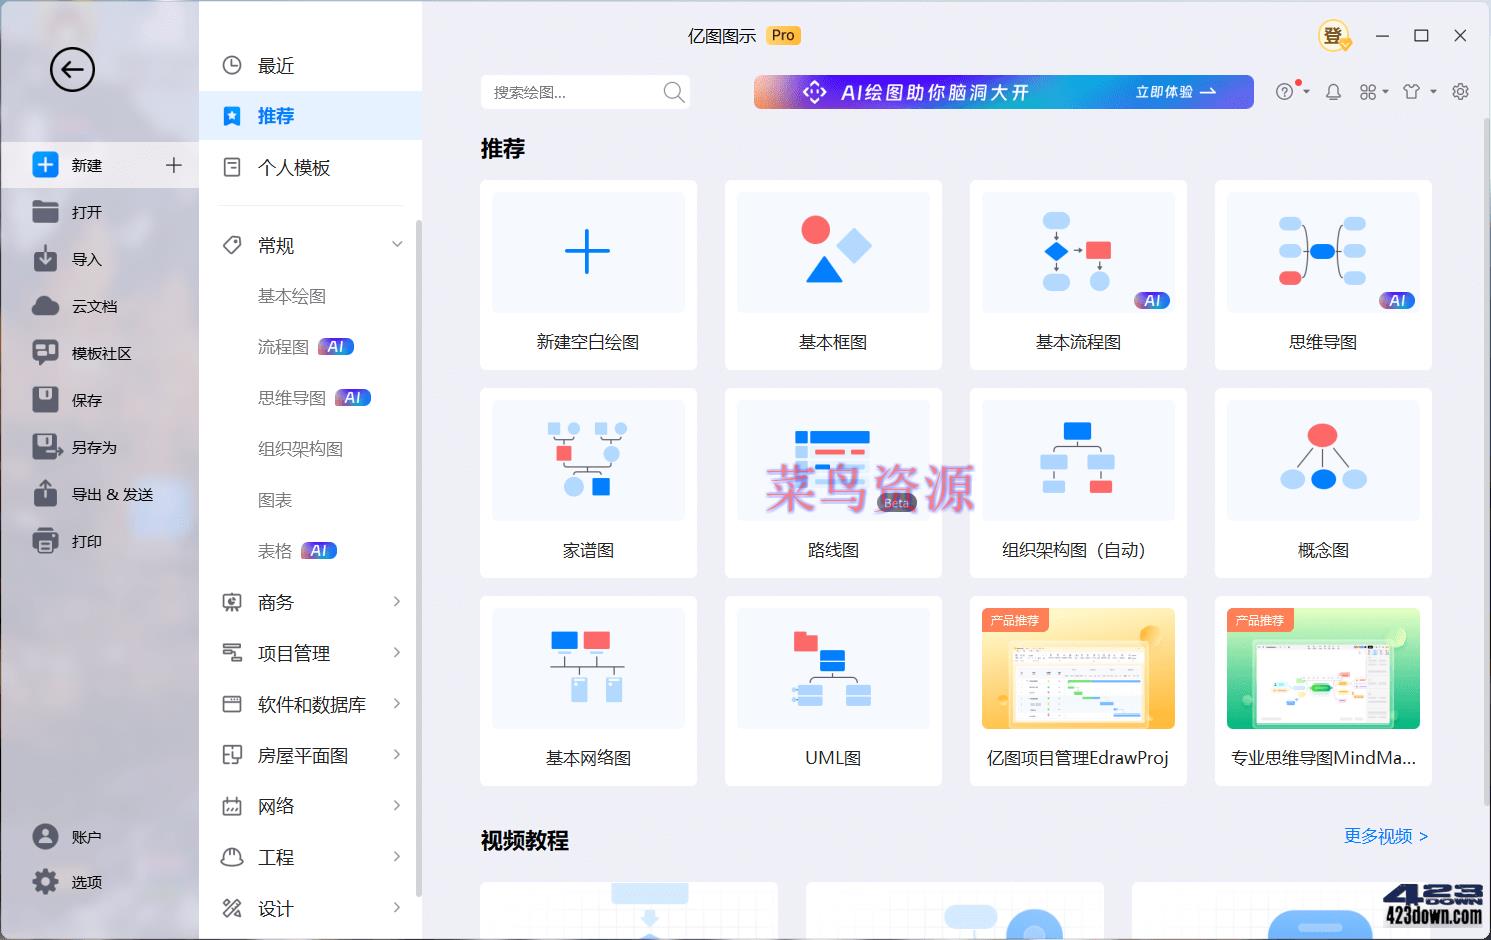The image size is (1491, 940).
Task: Open 更多视频 link beside 视频教程
Action: 1383,837
